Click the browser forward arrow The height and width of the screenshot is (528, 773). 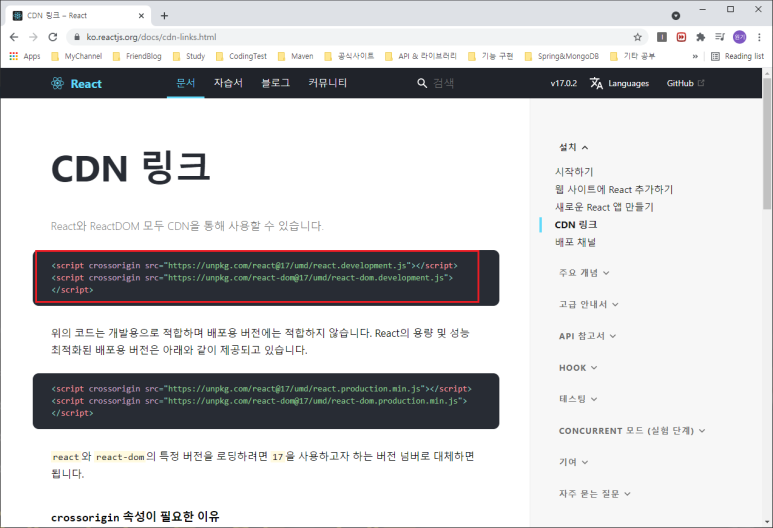tap(33, 37)
